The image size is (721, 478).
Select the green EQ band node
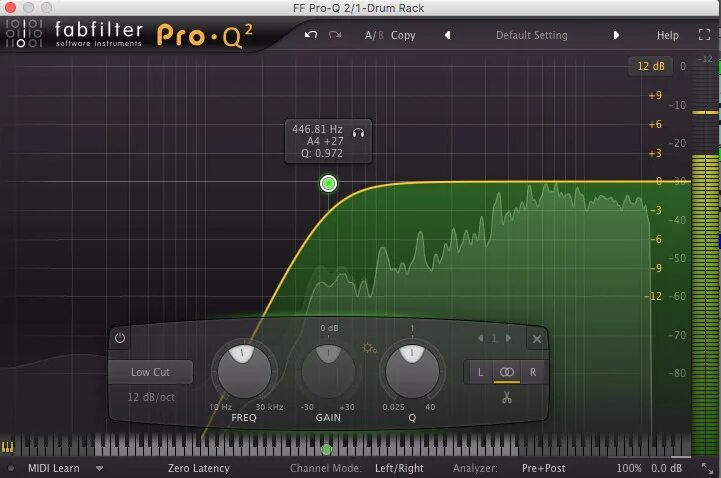coord(328,184)
